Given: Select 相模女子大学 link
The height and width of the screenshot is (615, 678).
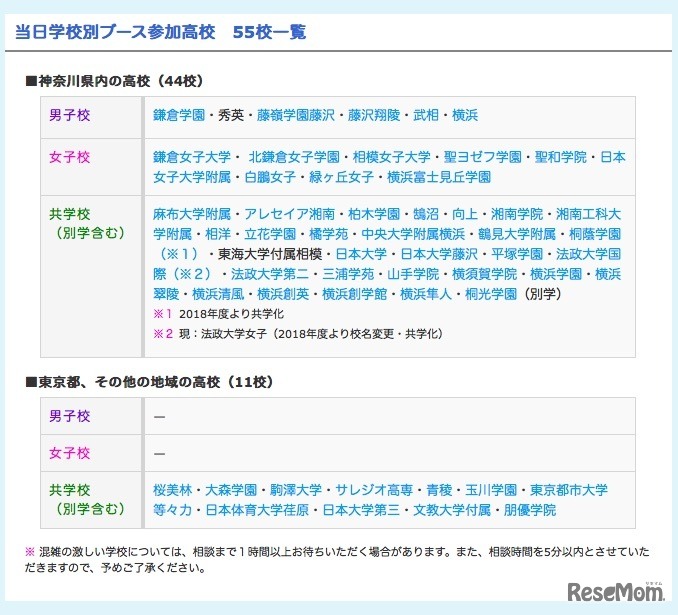Looking at the screenshot, I should [x=392, y=157].
